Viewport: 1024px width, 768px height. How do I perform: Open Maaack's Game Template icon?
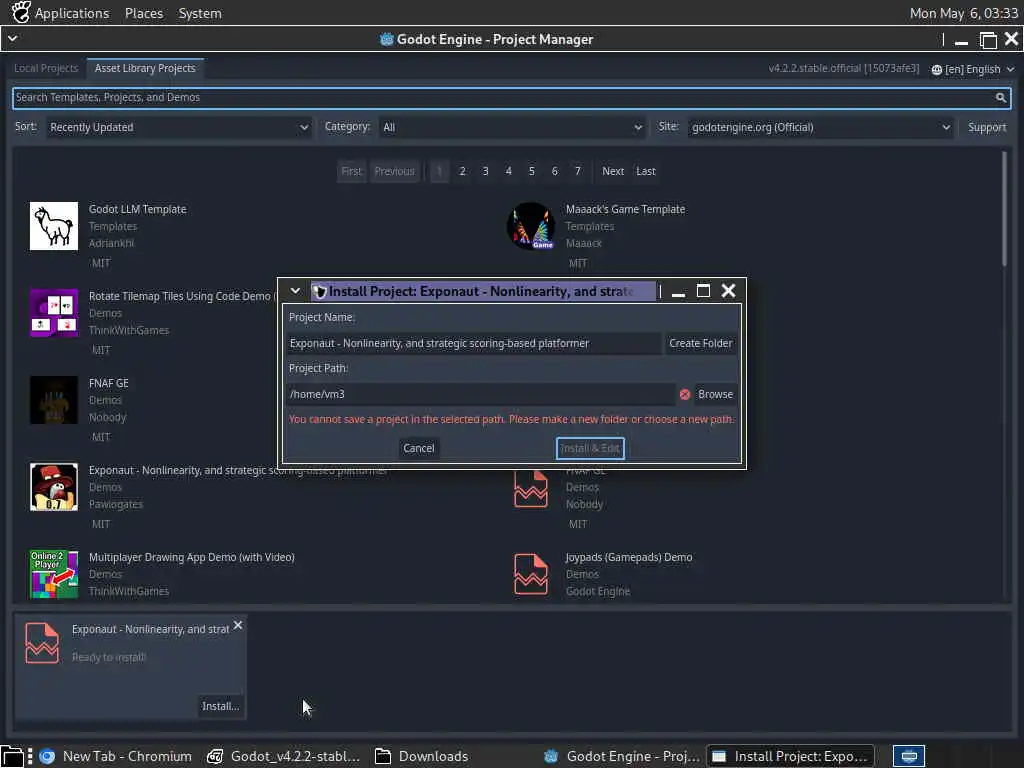click(531, 226)
